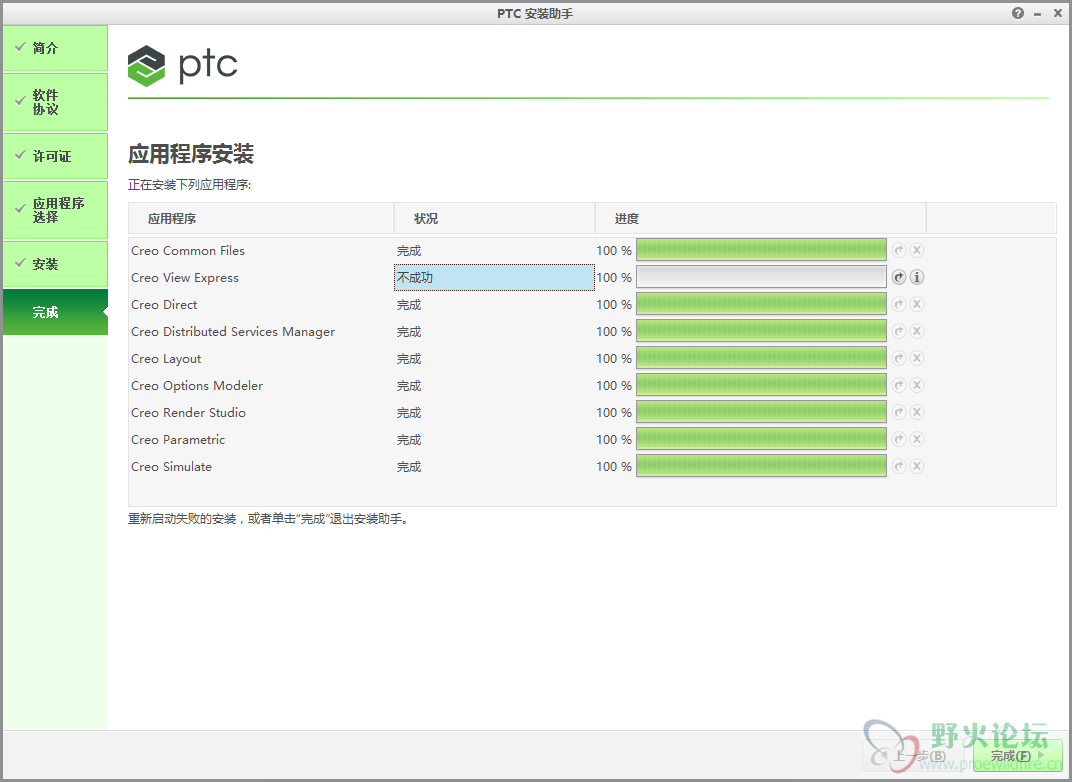This screenshot has height=782, width=1072.
Task: Click the PTC logo
Action: (x=183, y=66)
